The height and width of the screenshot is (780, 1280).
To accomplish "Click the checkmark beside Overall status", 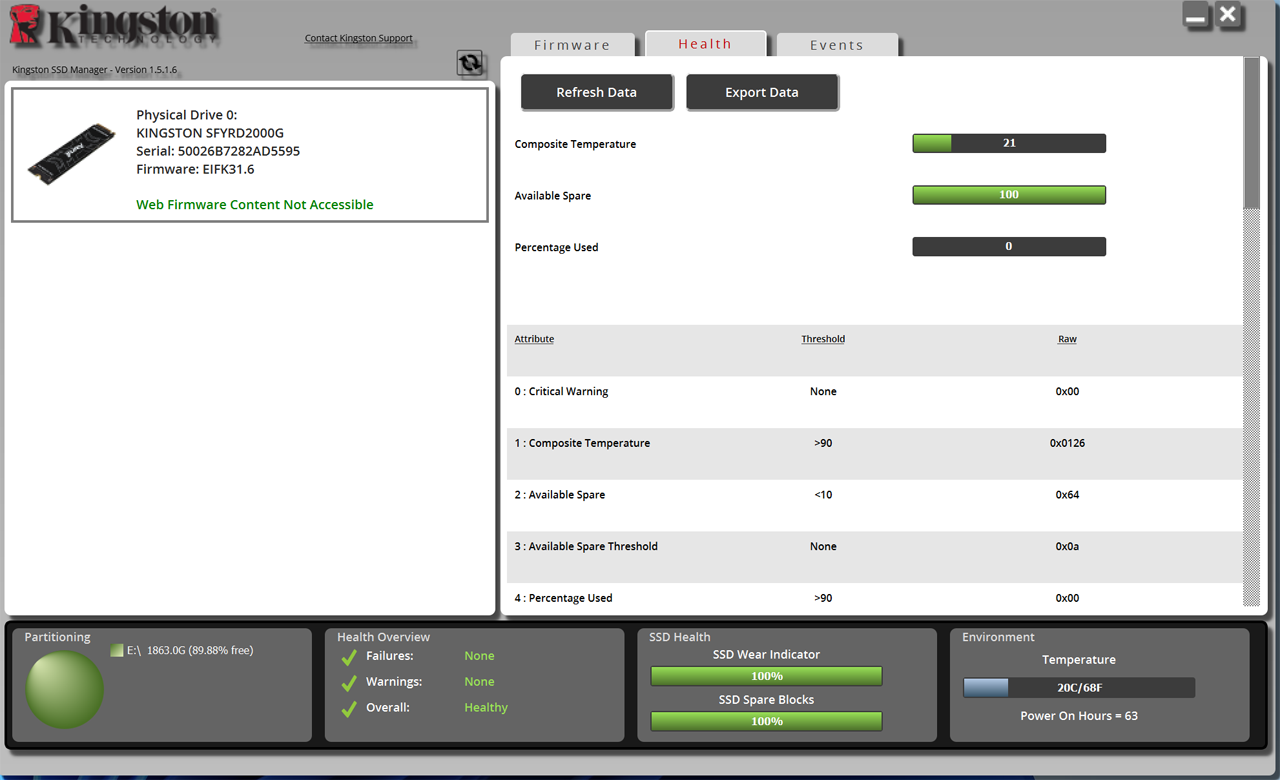I will (x=348, y=707).
